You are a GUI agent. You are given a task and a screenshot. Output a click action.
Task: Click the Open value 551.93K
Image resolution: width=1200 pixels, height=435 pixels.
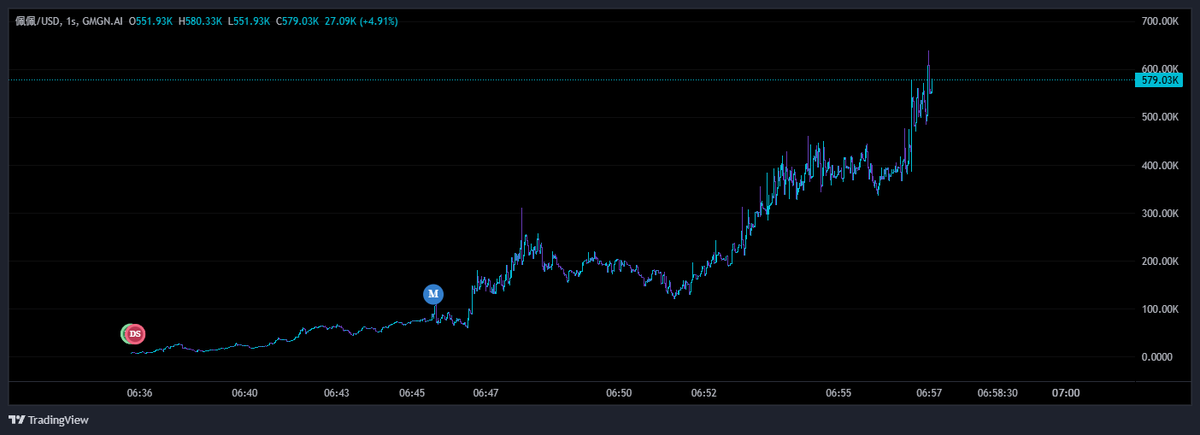pyautogui.click(x=152, y=21)
